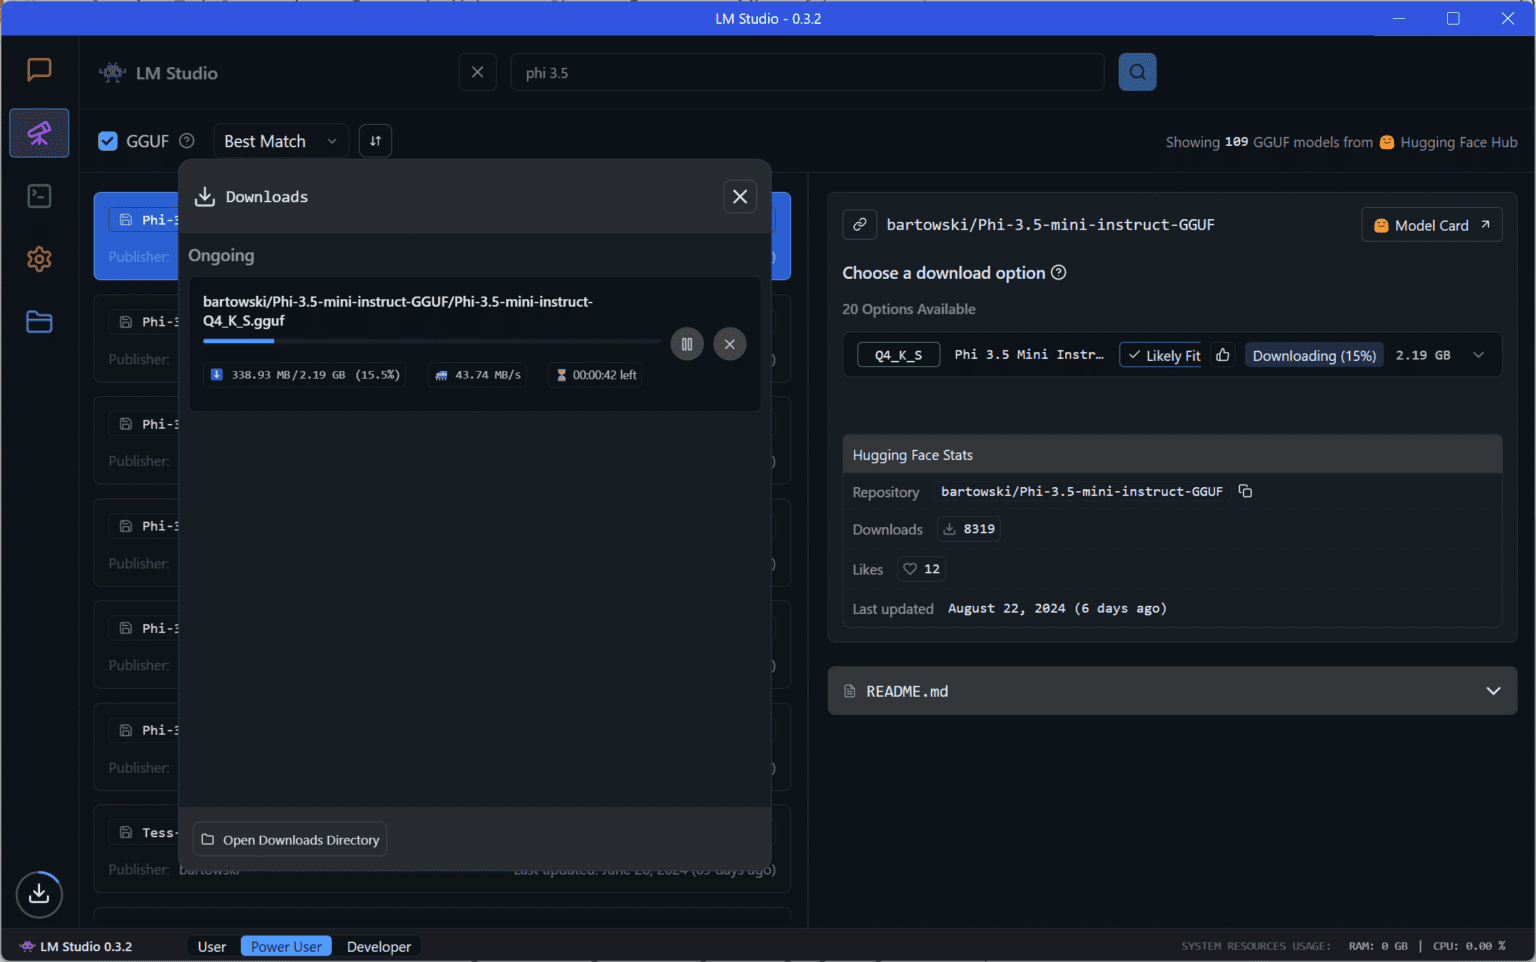This screenshot has width=1536, height=962.
Task: Select the User mode tab
Action: [212, 946]
